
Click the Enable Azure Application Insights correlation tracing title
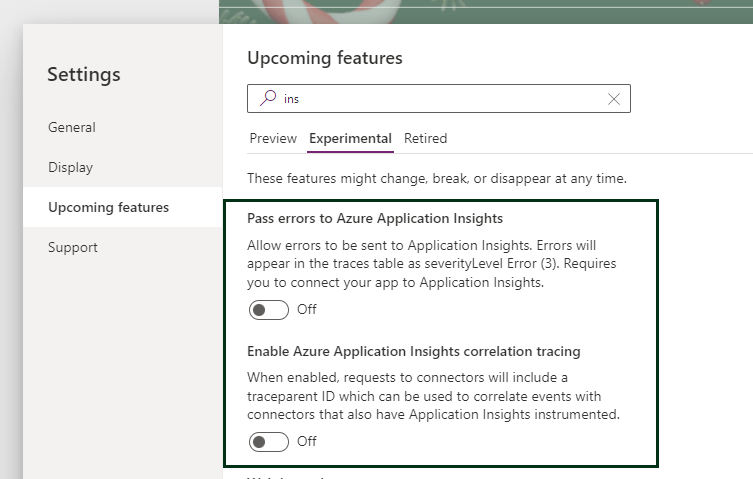414,351
